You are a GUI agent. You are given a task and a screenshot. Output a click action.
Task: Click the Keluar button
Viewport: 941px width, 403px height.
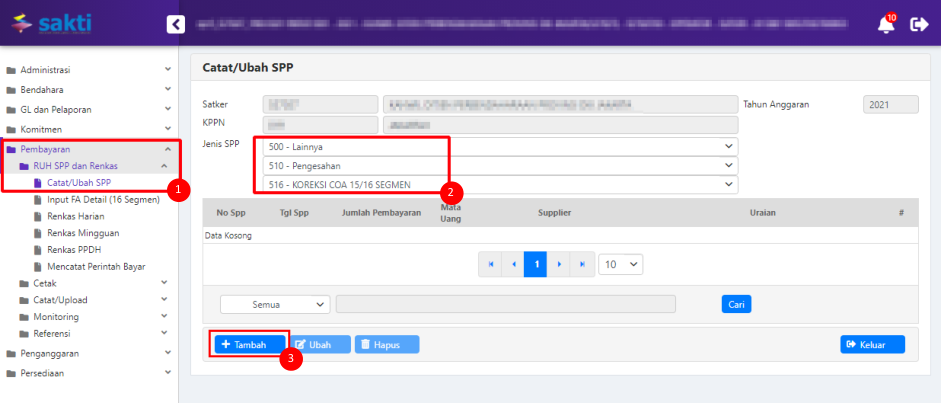click(x=872, y=344)
